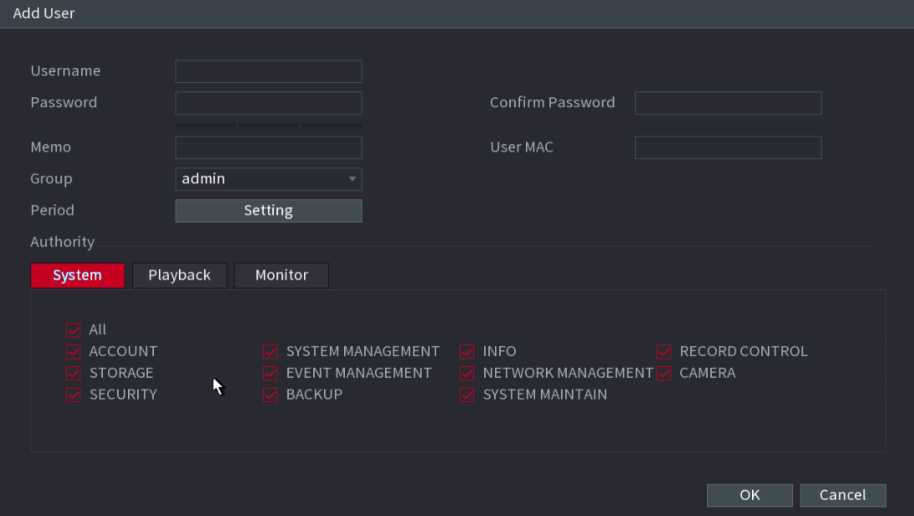Disable SYSTEM MAINTAIN permission
914x516 pixels.
click(467, 395)
